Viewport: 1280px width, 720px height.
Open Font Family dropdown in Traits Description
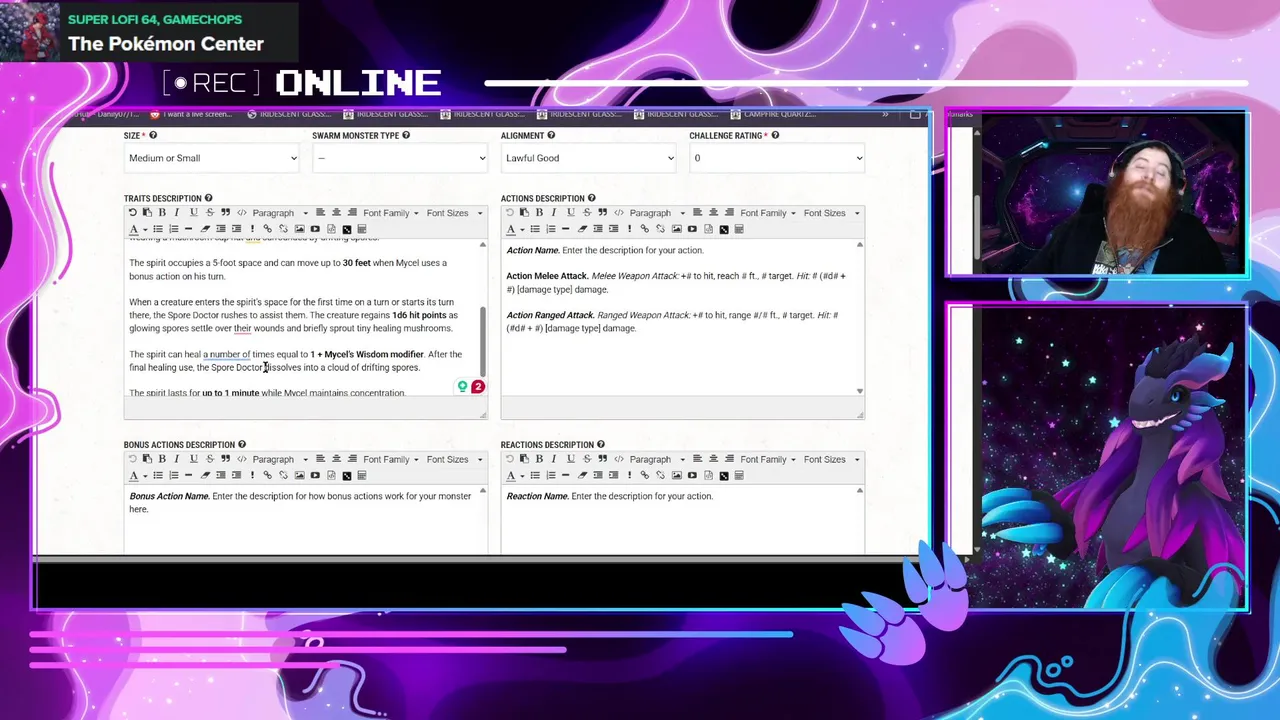[391, 213]
